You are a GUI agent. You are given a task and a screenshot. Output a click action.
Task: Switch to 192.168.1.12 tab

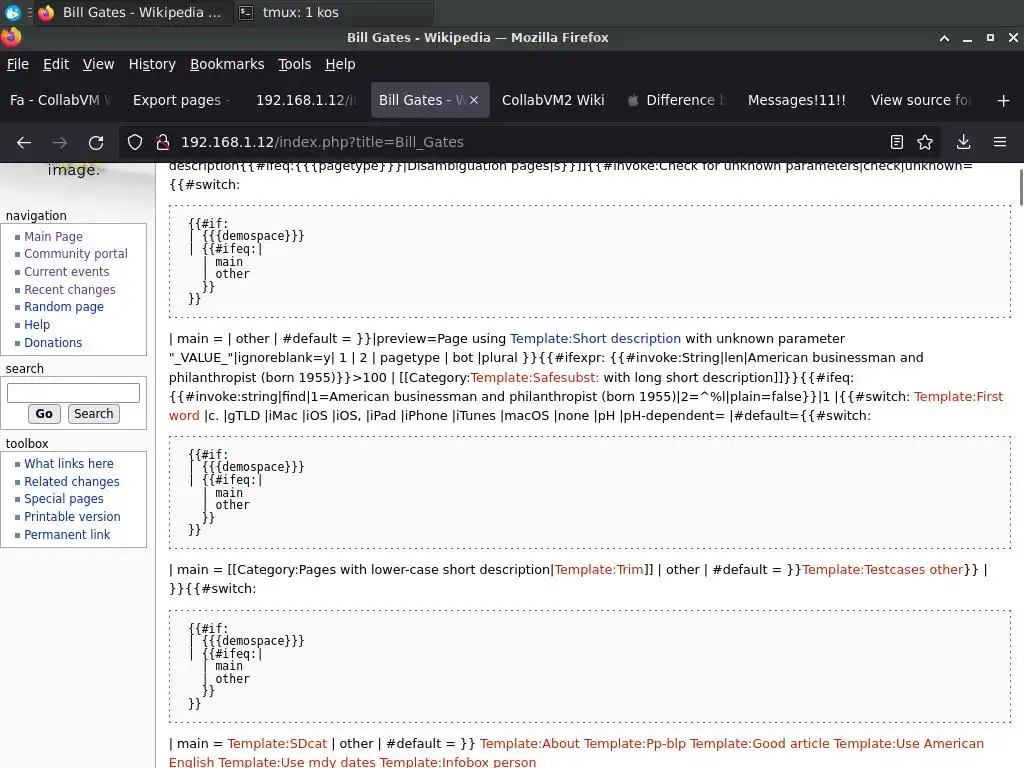[x=305, y=100]
